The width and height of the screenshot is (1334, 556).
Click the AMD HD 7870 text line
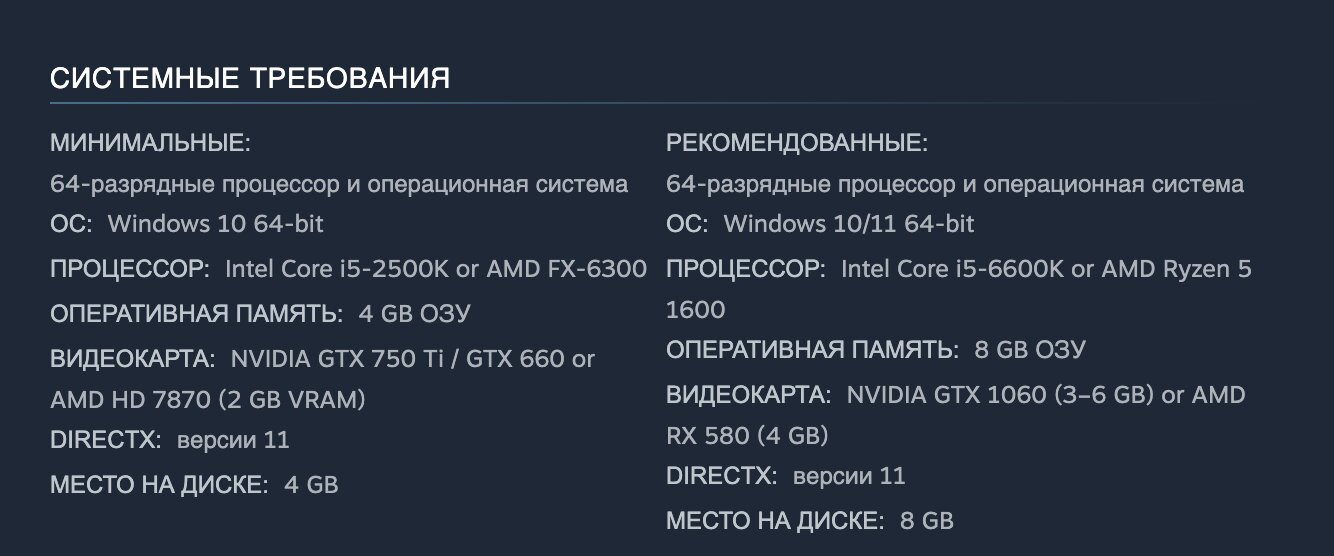pyautogui.click(x=207, y=400)
